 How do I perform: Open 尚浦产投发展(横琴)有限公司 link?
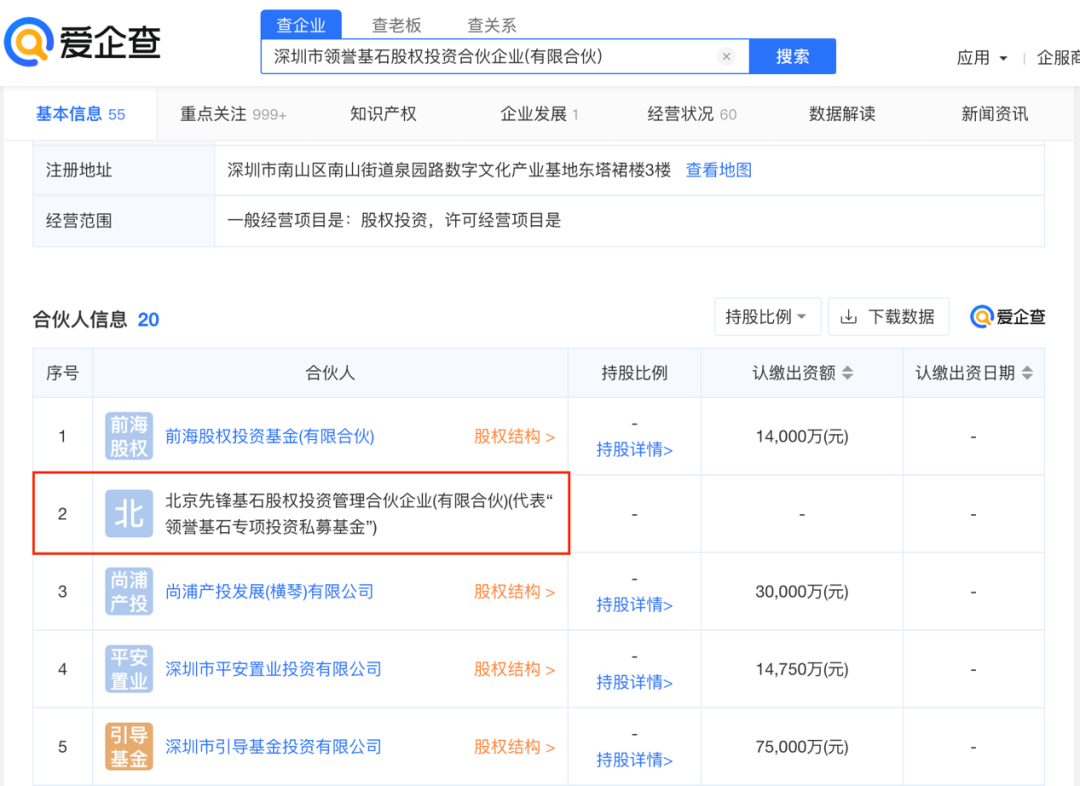coord(269,592)
